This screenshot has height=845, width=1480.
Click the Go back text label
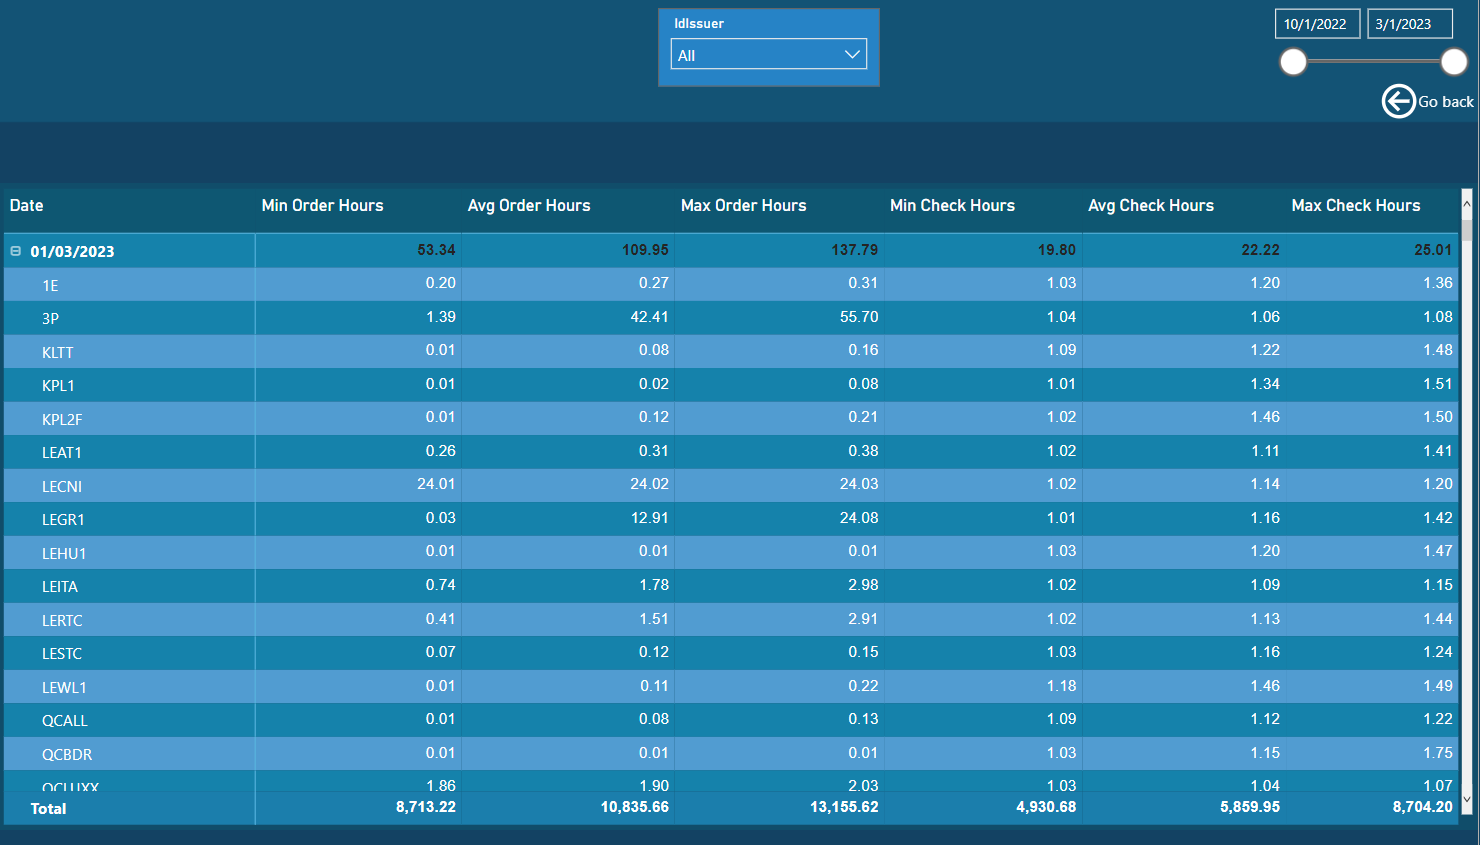1445,102
